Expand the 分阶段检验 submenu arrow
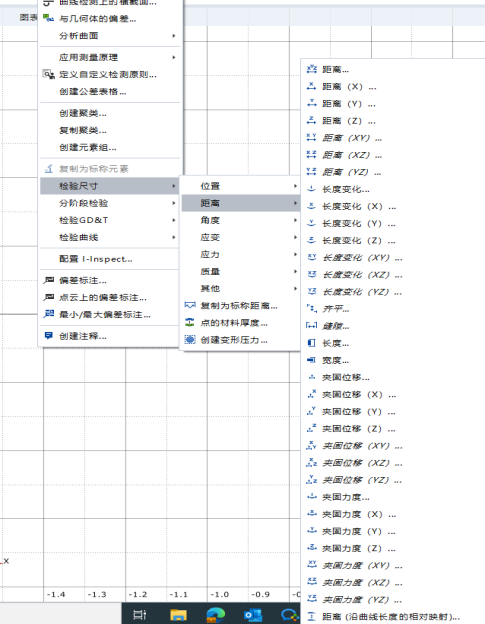 (x=174, y=203)
